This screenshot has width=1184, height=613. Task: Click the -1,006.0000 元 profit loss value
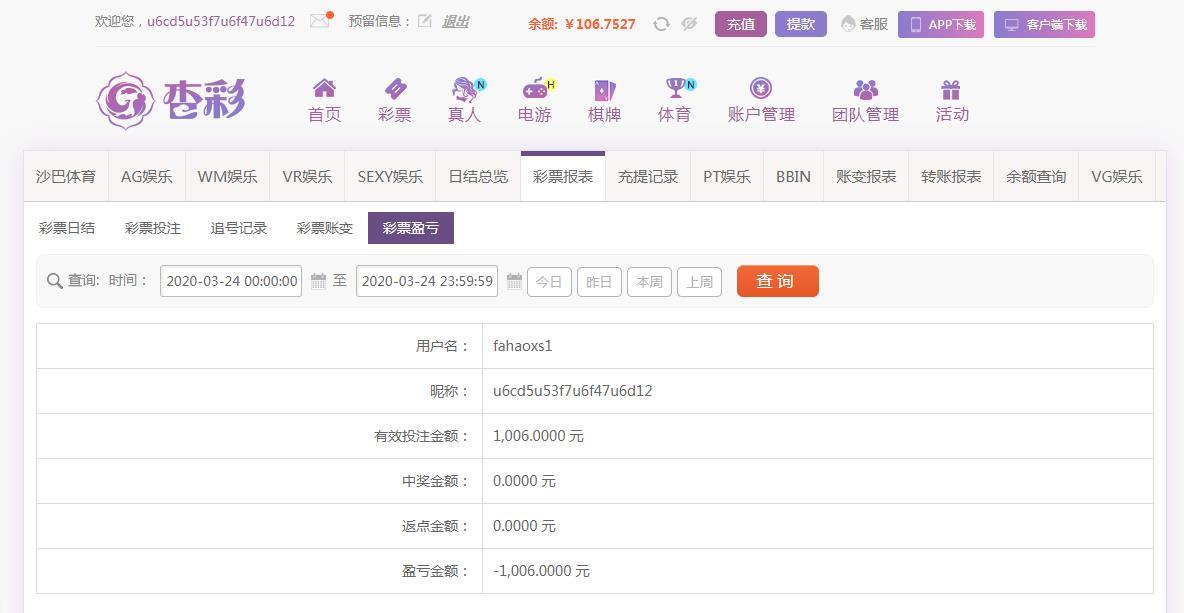tap(541, 571)
